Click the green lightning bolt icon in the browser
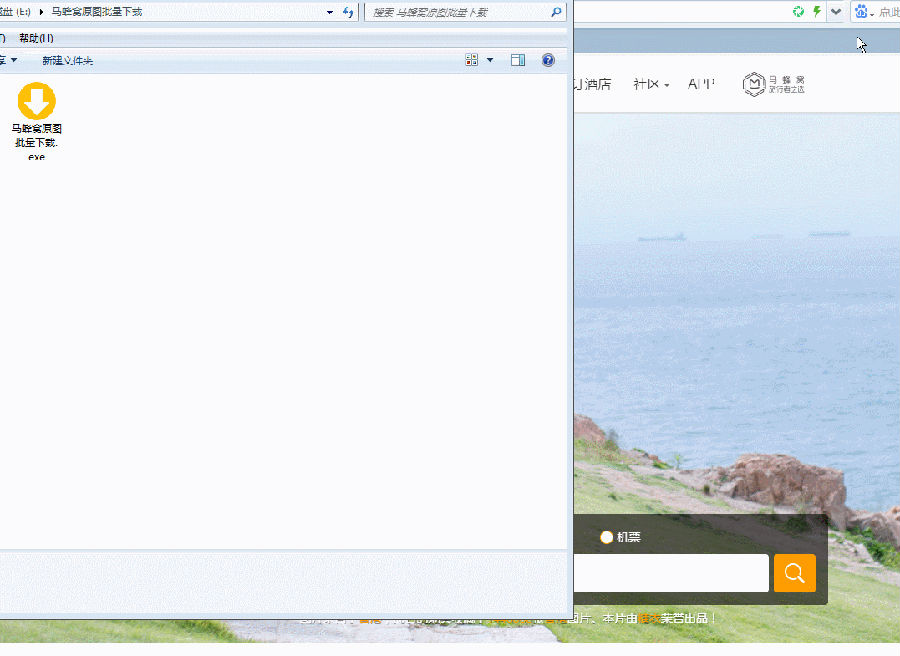Screen dimensions: 900x656 tap(817, 12)
